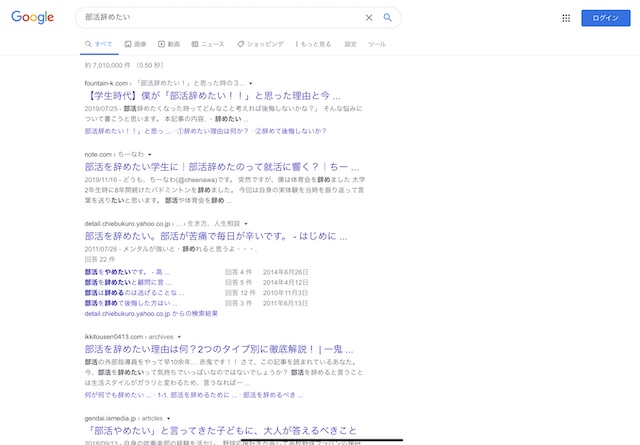Click the magnifier search icon in search box
Image resolution: width=640 pixels, height=445 pixels.
pos(387,17)
